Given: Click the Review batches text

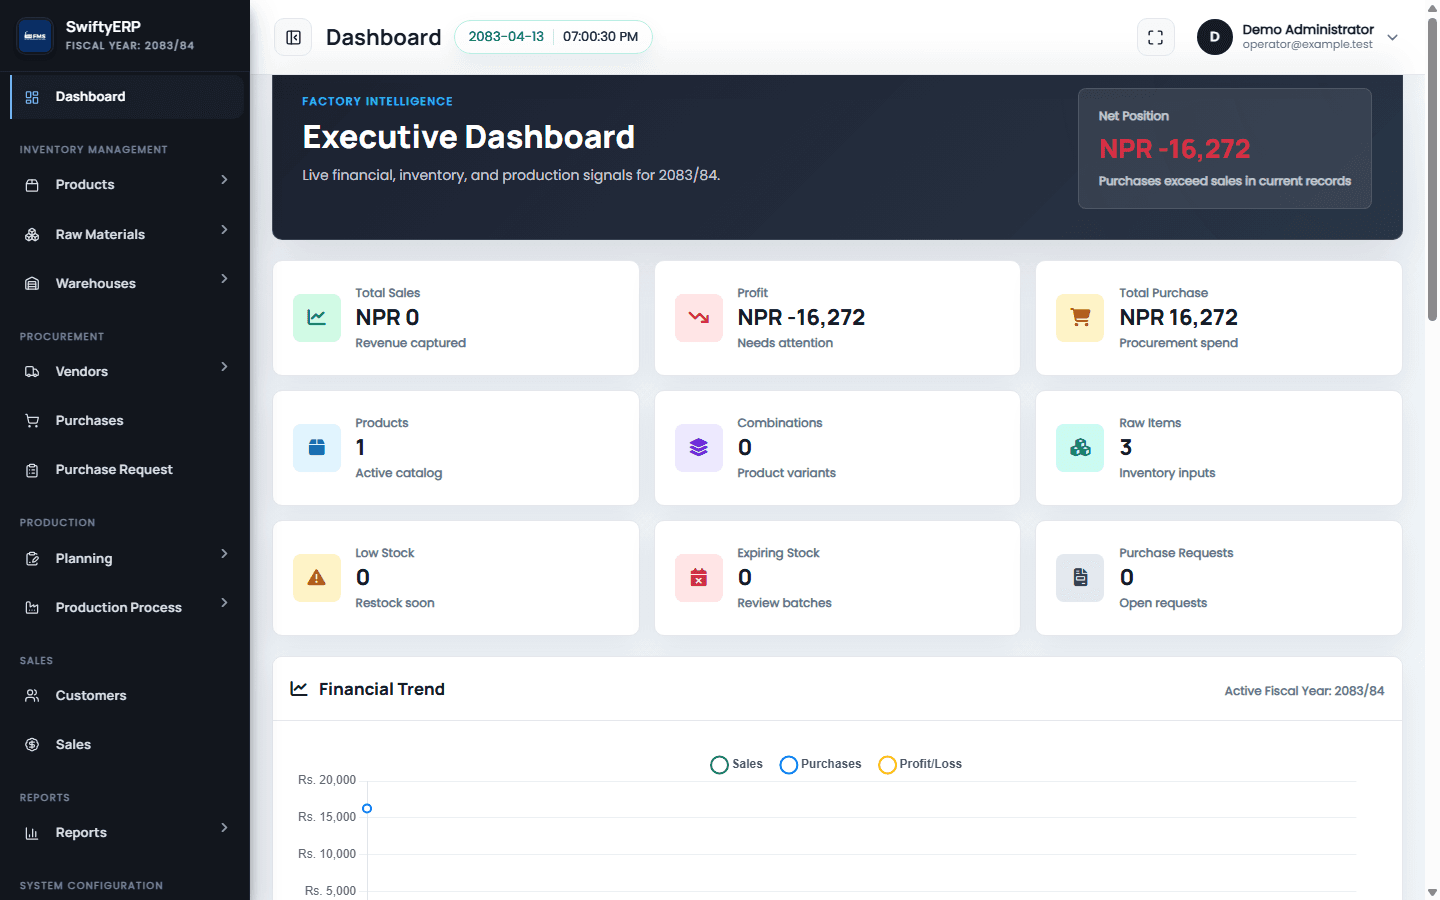Looking at the screenshot, I should pyautogui.click(x=784, y=603).
